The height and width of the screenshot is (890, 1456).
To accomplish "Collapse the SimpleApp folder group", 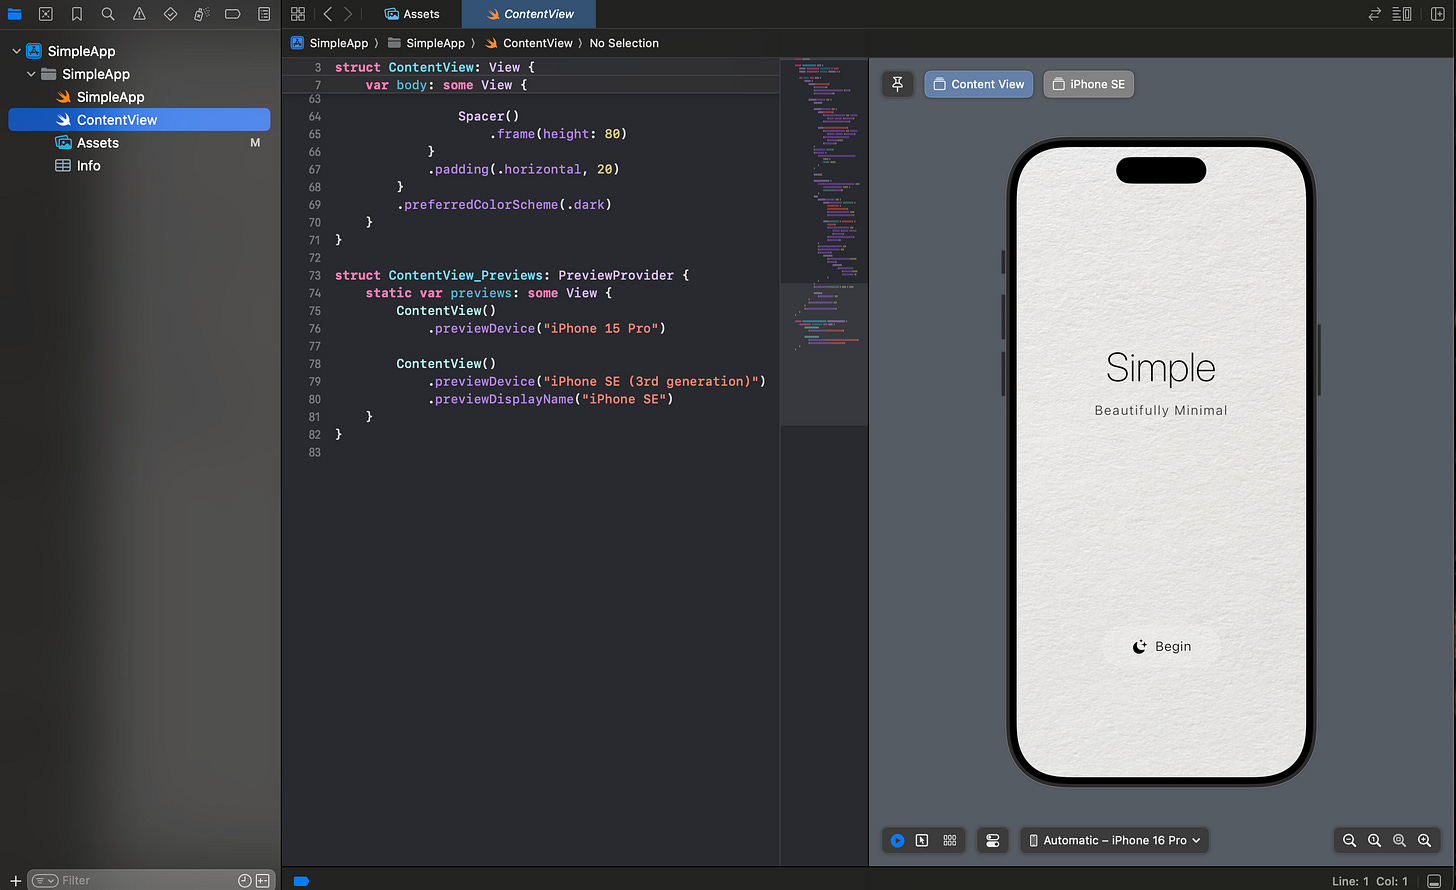I will tap(31, 74).
